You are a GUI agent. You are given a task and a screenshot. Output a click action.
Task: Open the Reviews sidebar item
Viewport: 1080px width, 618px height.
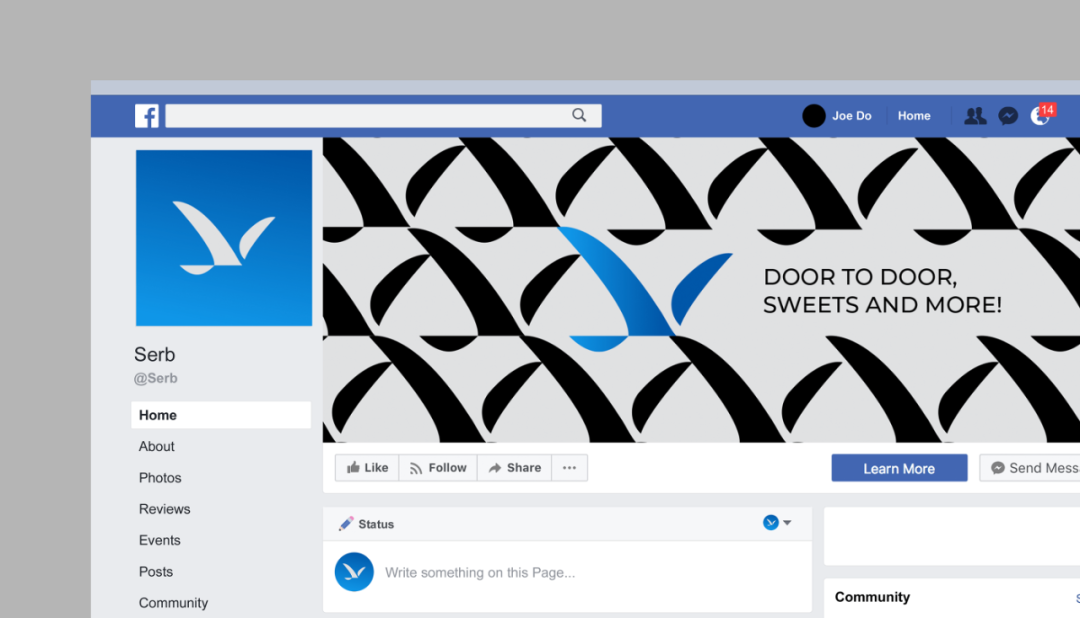tap(165, 509)
